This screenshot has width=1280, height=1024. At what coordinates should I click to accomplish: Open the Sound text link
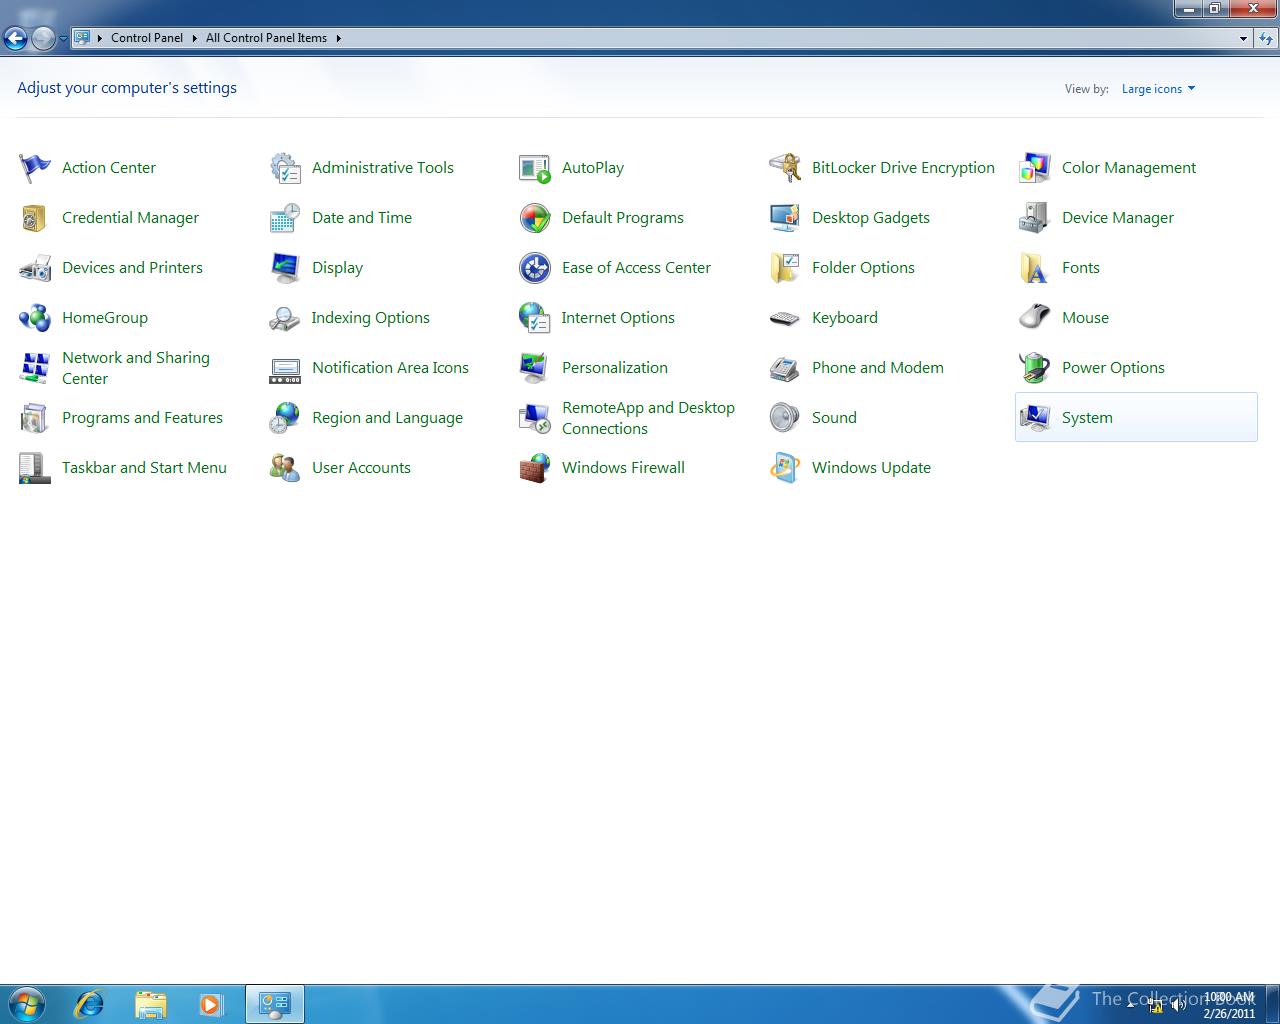coord(834,418)
